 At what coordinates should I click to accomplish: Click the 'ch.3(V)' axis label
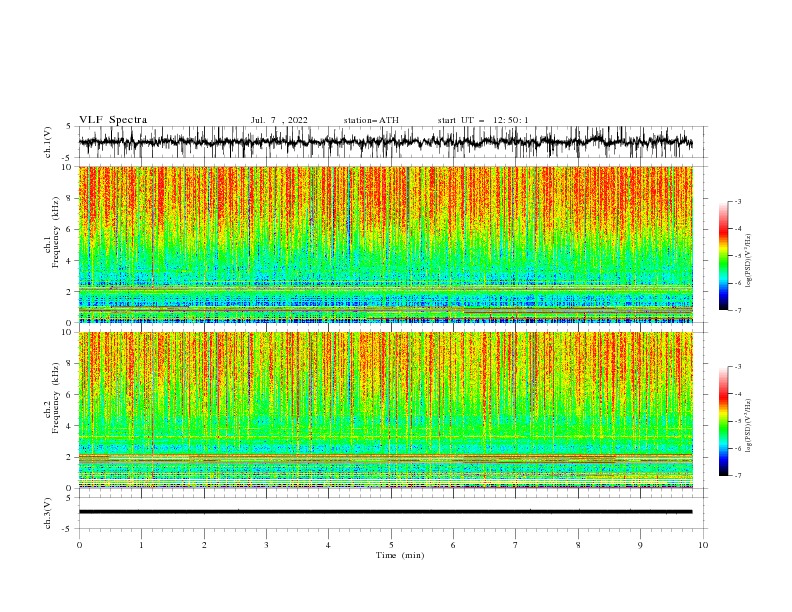[48, 513]
